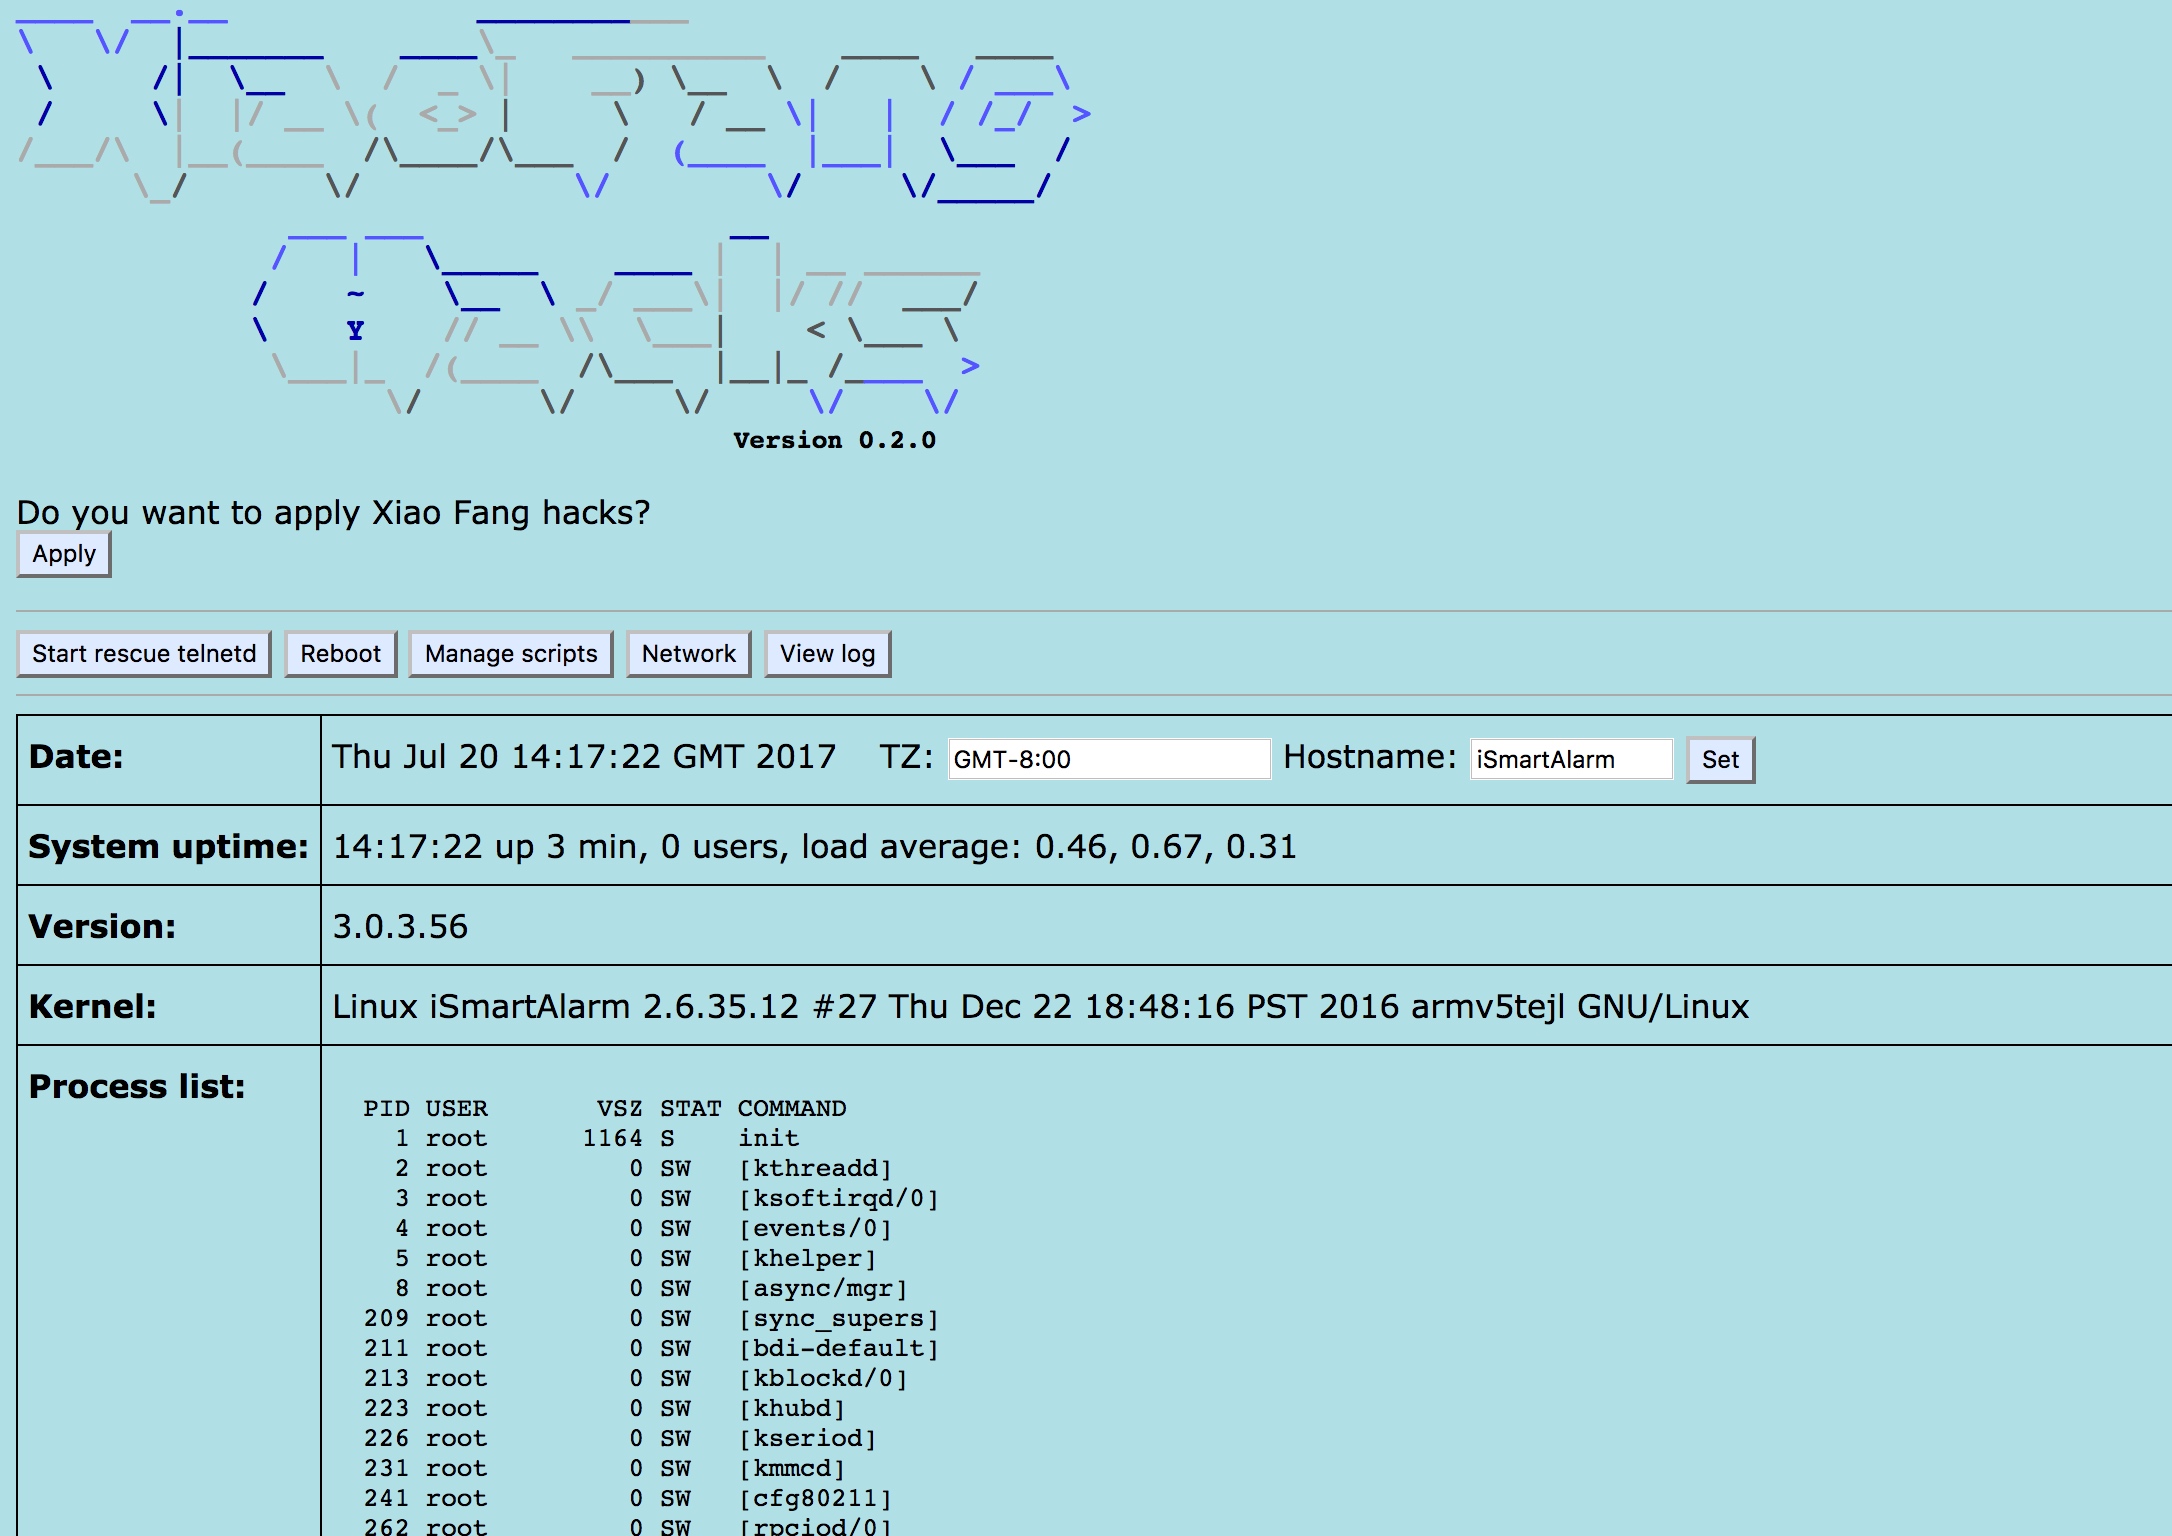Click the Set button next to Hostname
Image resolution: width=2172 pixels, height=1536 pixels.
click(1720, 760)
